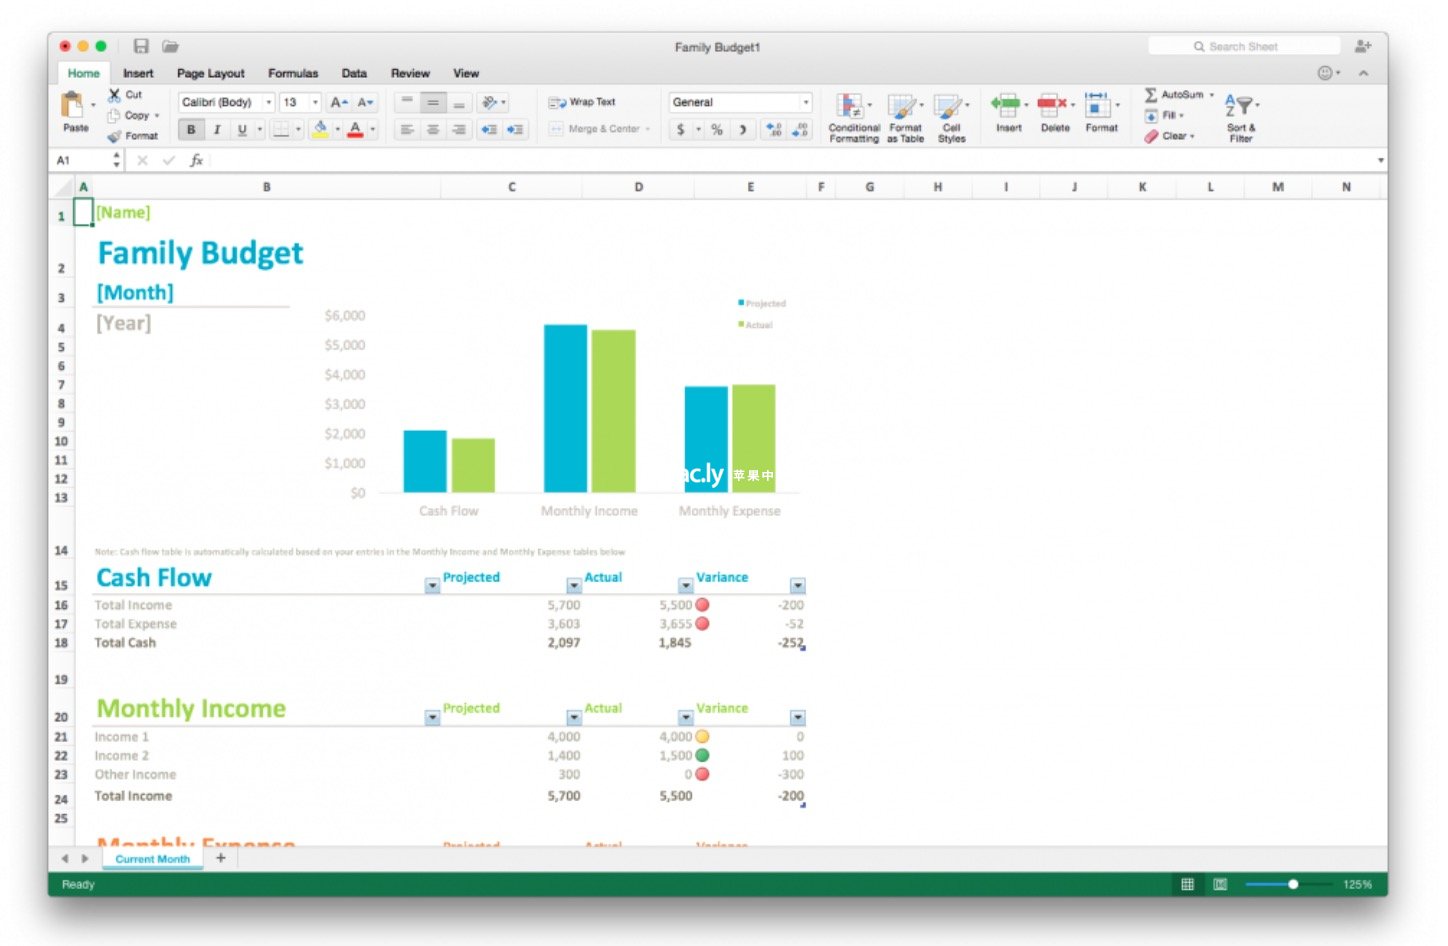The width and height of the screenshot is (1448, 946).
Task: Decrease font size with the smaller A icon
Action: pos(366,102)
